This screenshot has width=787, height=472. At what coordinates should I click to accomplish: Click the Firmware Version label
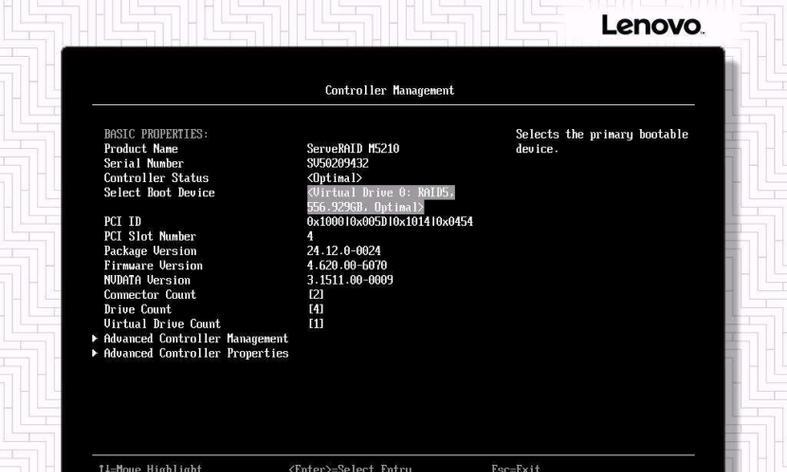(x=153, y=266)
